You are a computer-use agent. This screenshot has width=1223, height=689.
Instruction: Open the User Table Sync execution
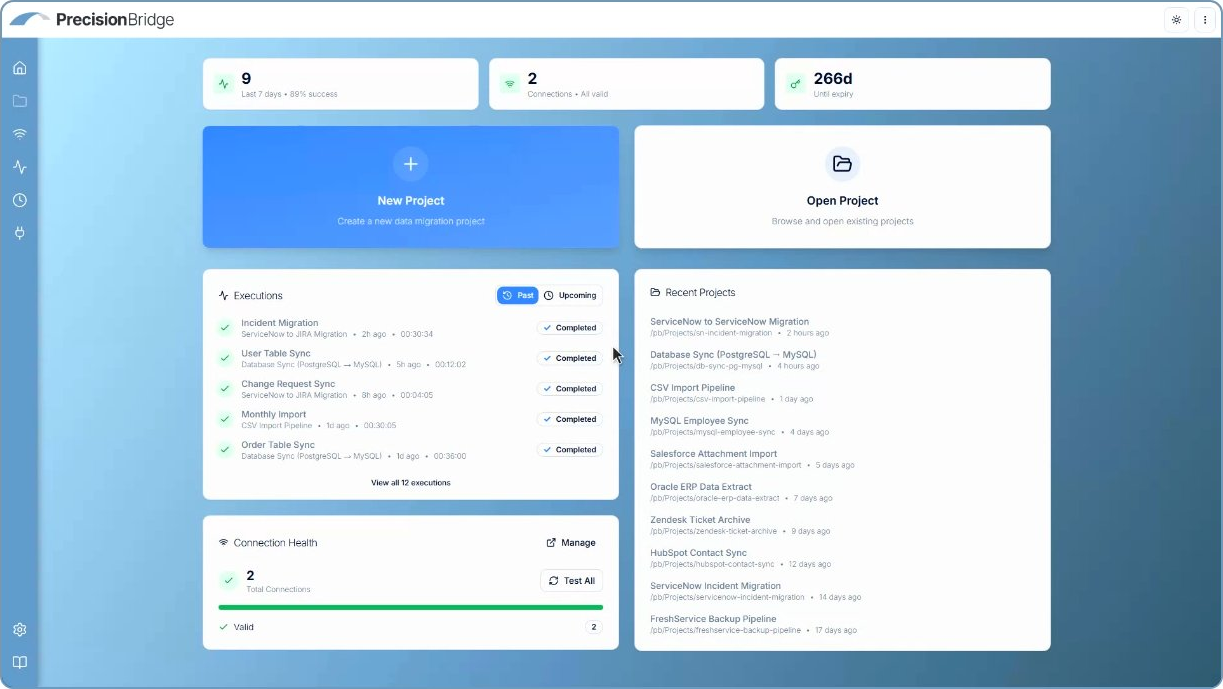(410, 358)
